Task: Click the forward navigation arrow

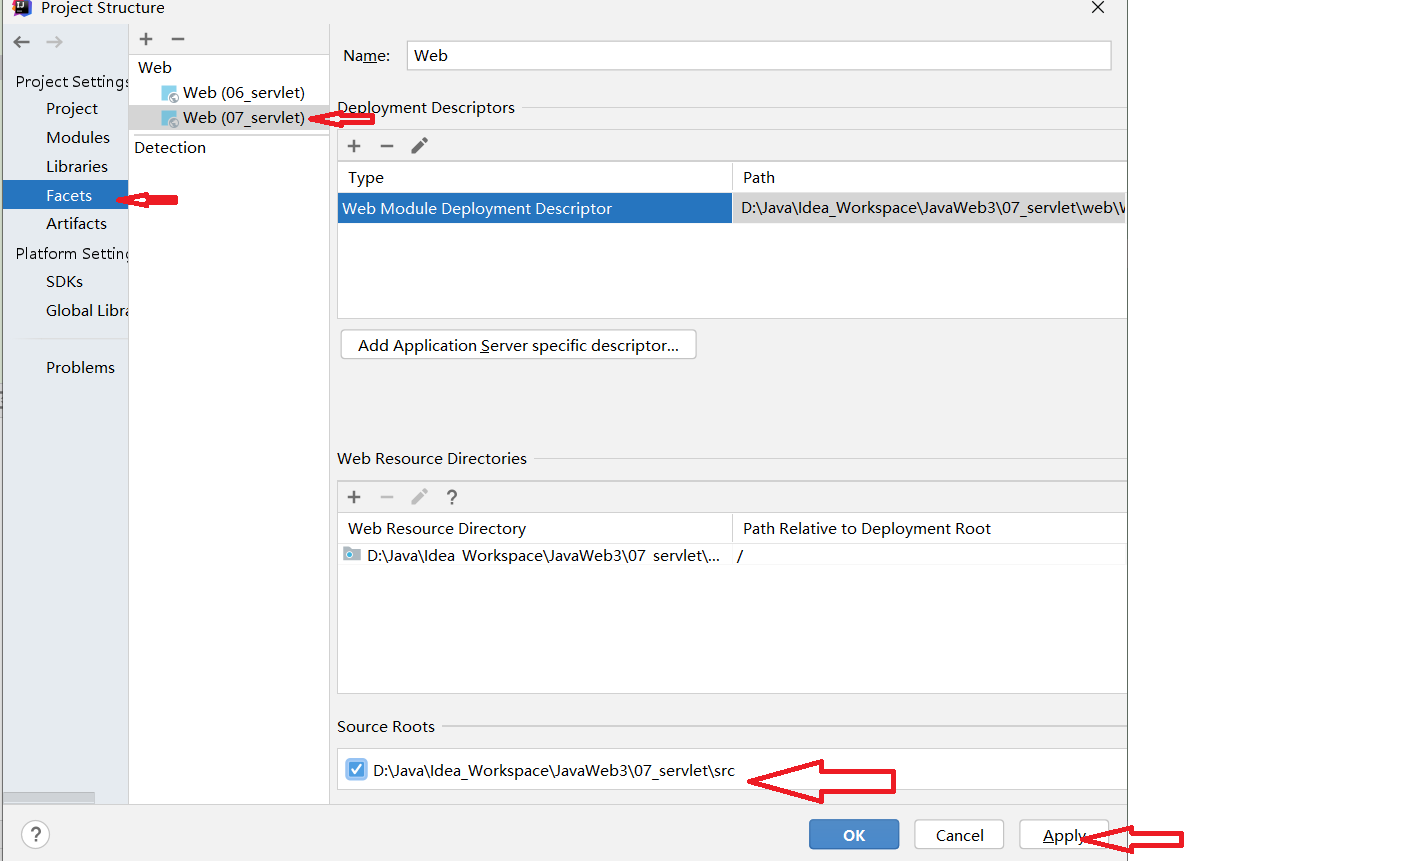Action: pyautogui.click(x=55, y=42)
